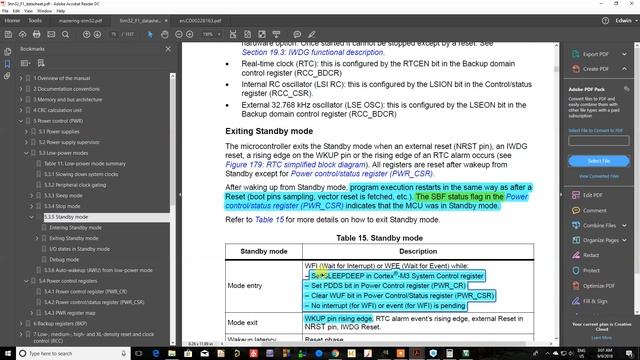Open the attachments paperclip panel
640x360 pixels.
pos(7,76)
